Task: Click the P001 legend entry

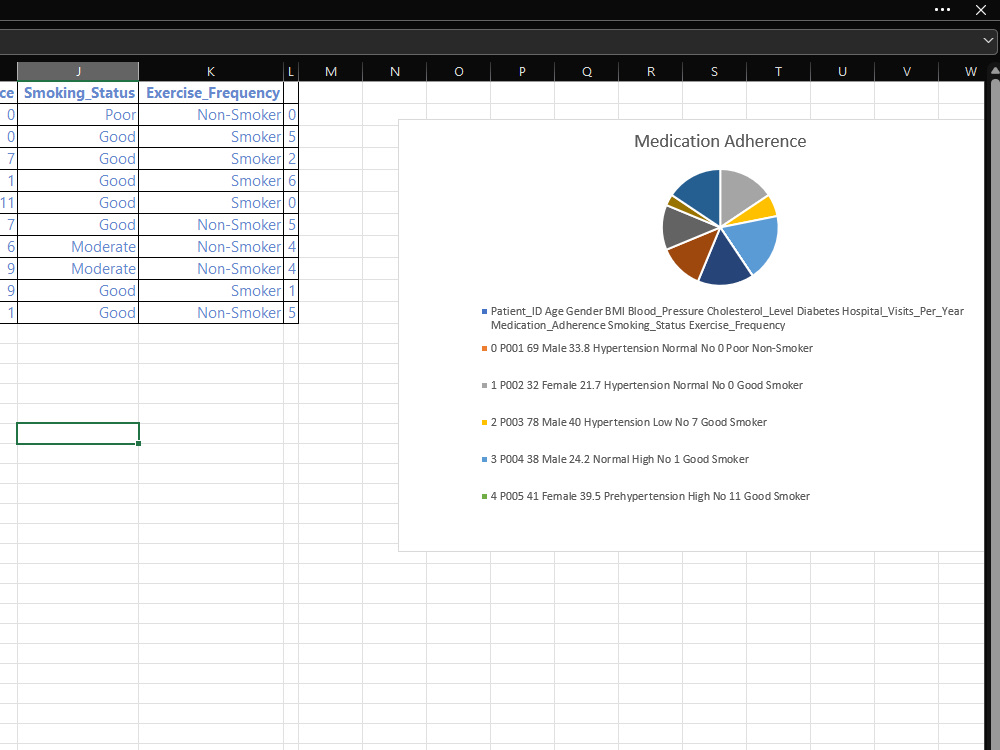Action: tap(647, 348)
